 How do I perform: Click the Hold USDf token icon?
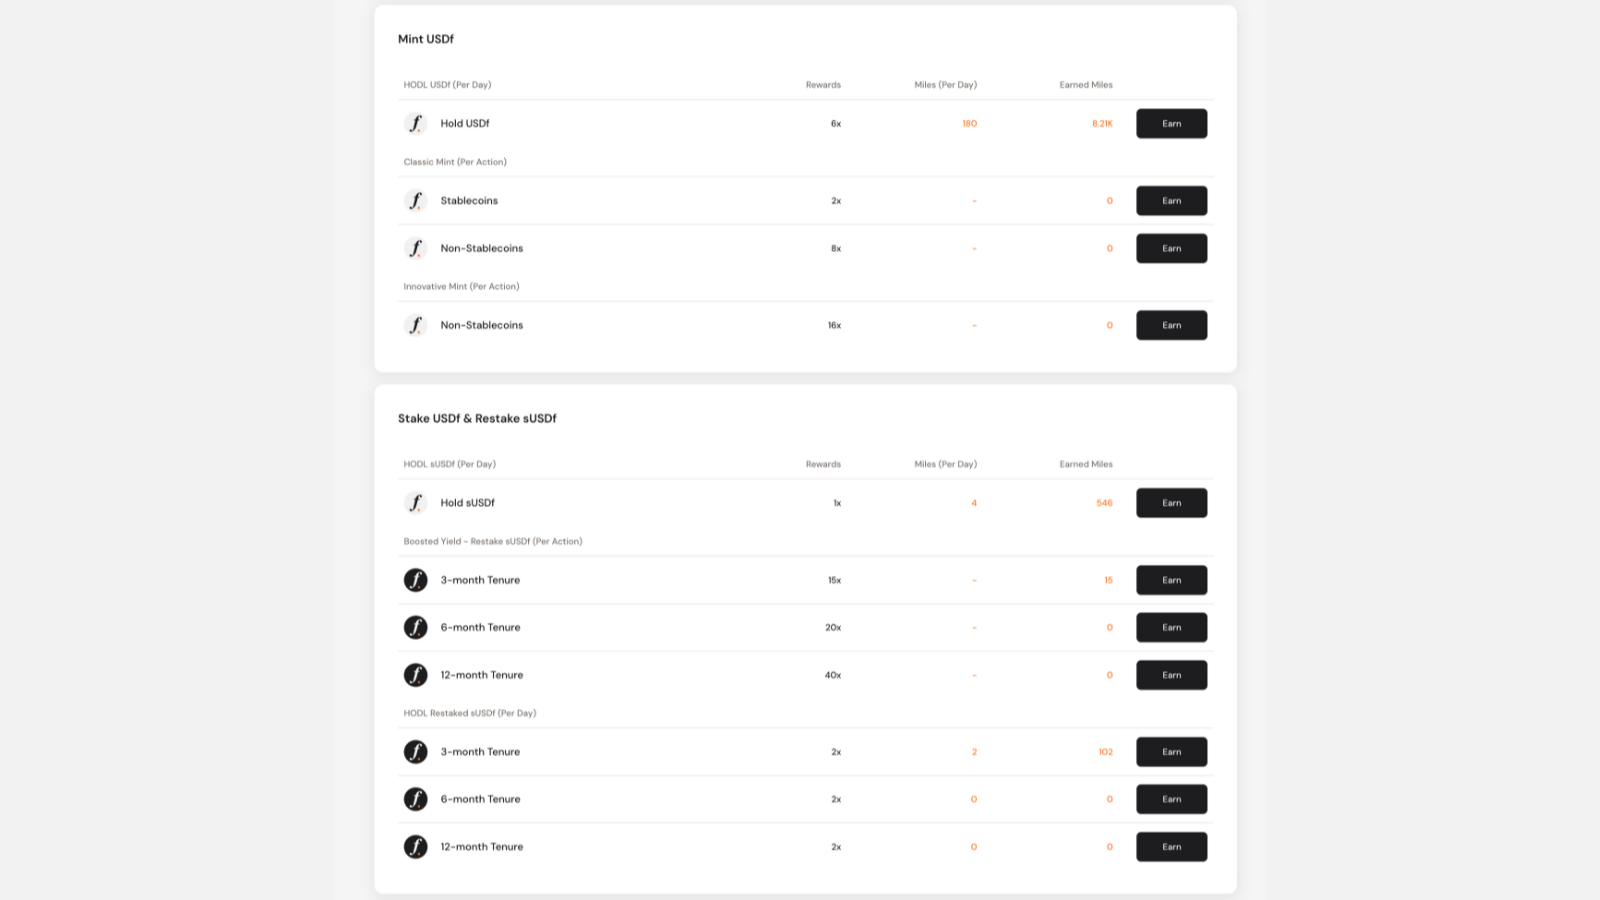pyautogui.click(x=415, y=124)
